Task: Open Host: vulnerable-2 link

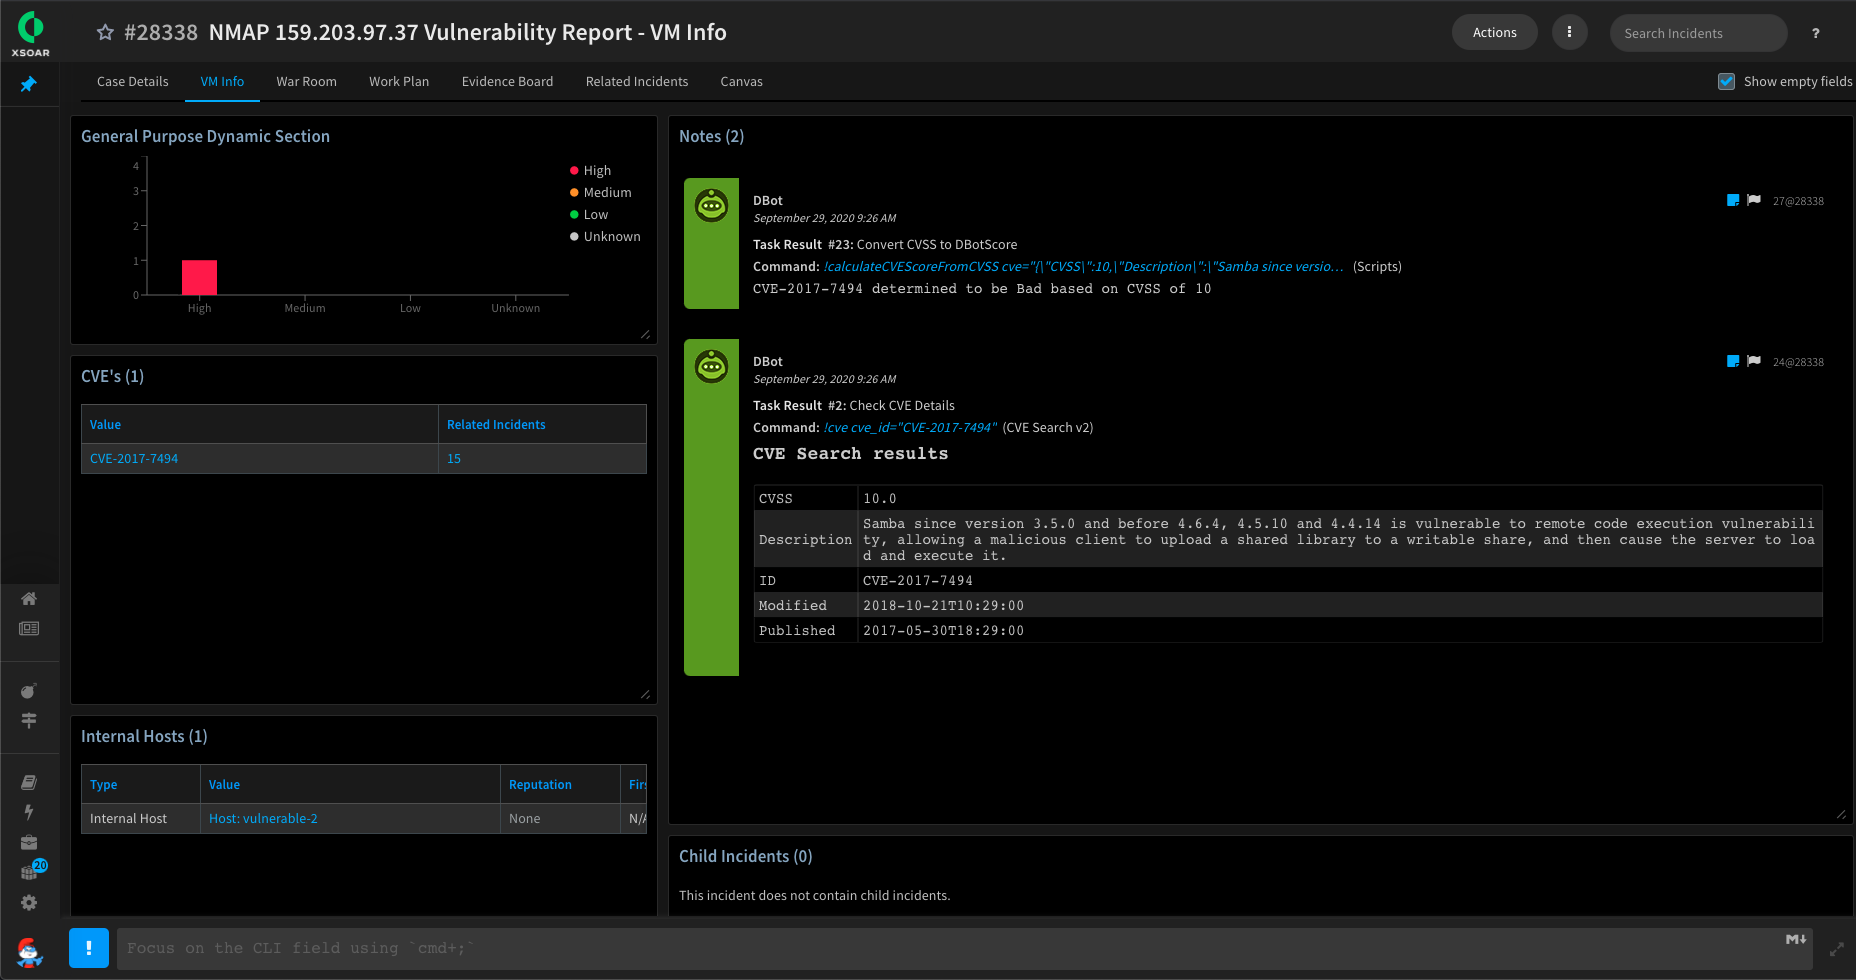Action: point(263,819)
